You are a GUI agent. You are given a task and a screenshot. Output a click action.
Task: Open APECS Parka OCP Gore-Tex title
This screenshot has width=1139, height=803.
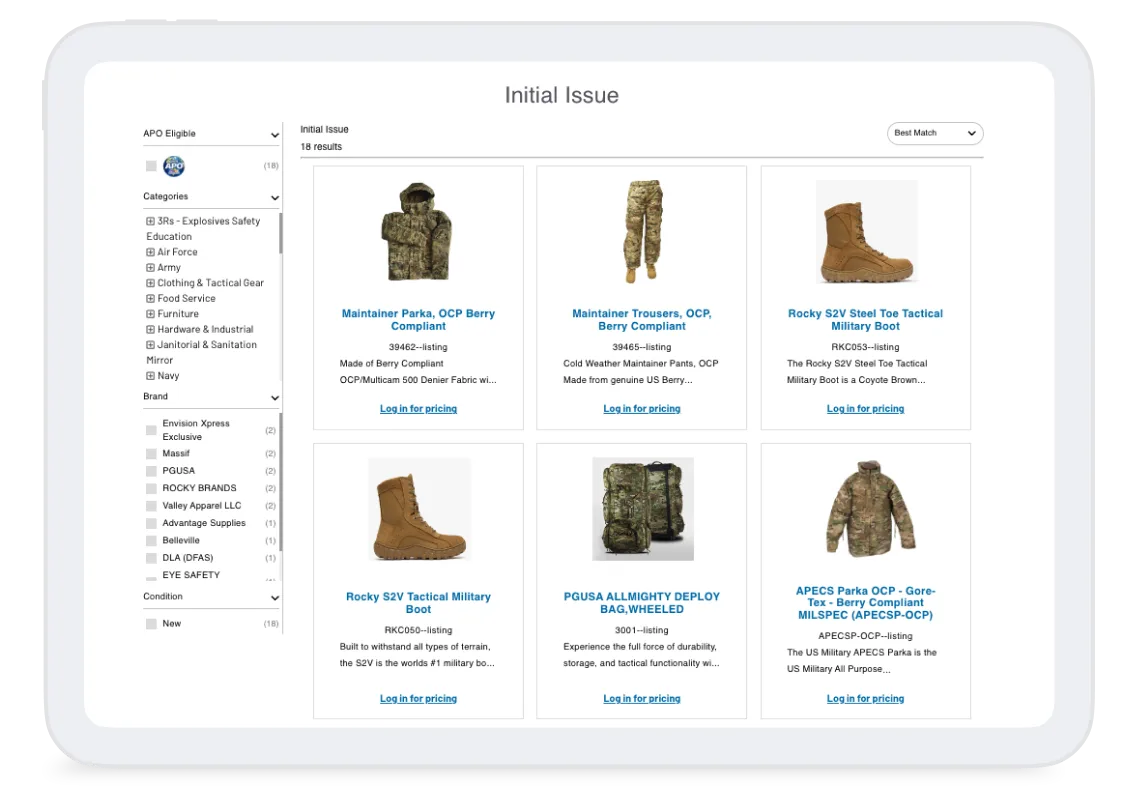click(x=865, y=602)
